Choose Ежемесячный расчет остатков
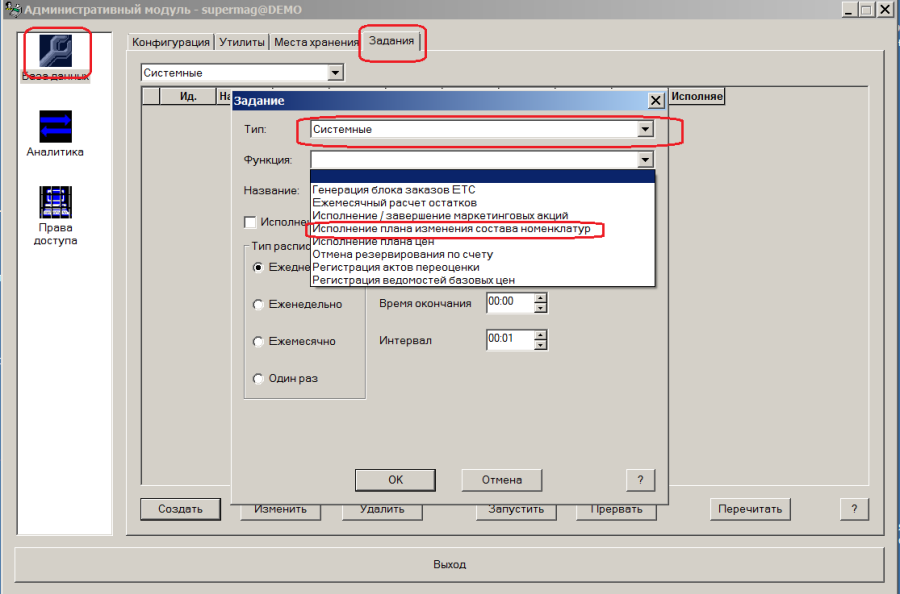This screenshot has width=900, height=594. (x=482, y=203)
